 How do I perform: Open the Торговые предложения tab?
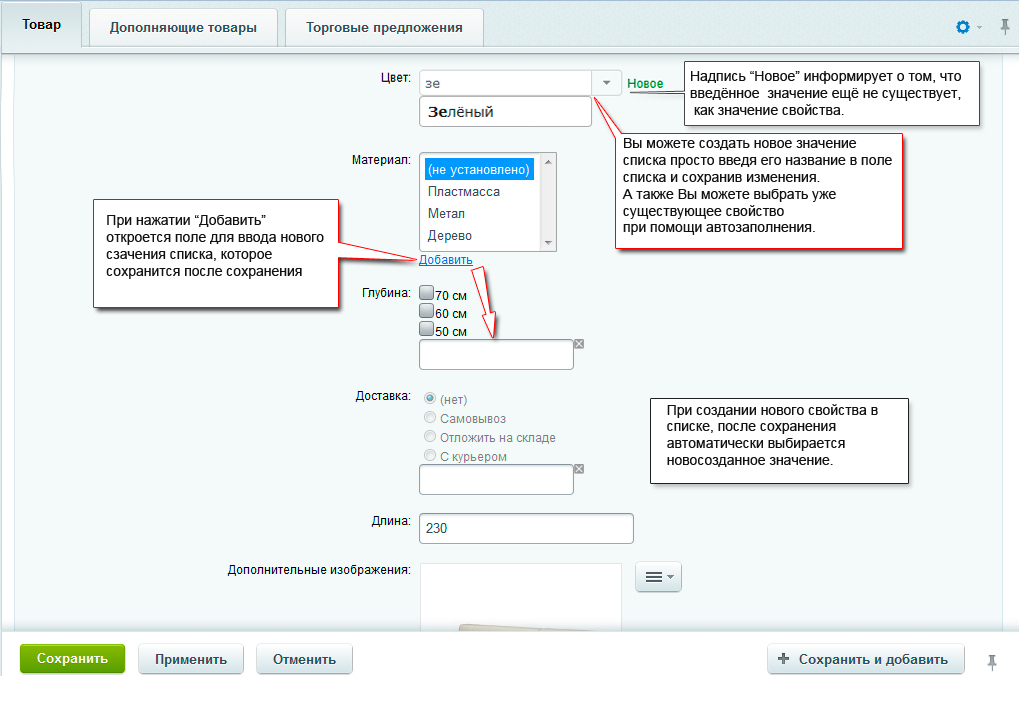pos(384,28)
